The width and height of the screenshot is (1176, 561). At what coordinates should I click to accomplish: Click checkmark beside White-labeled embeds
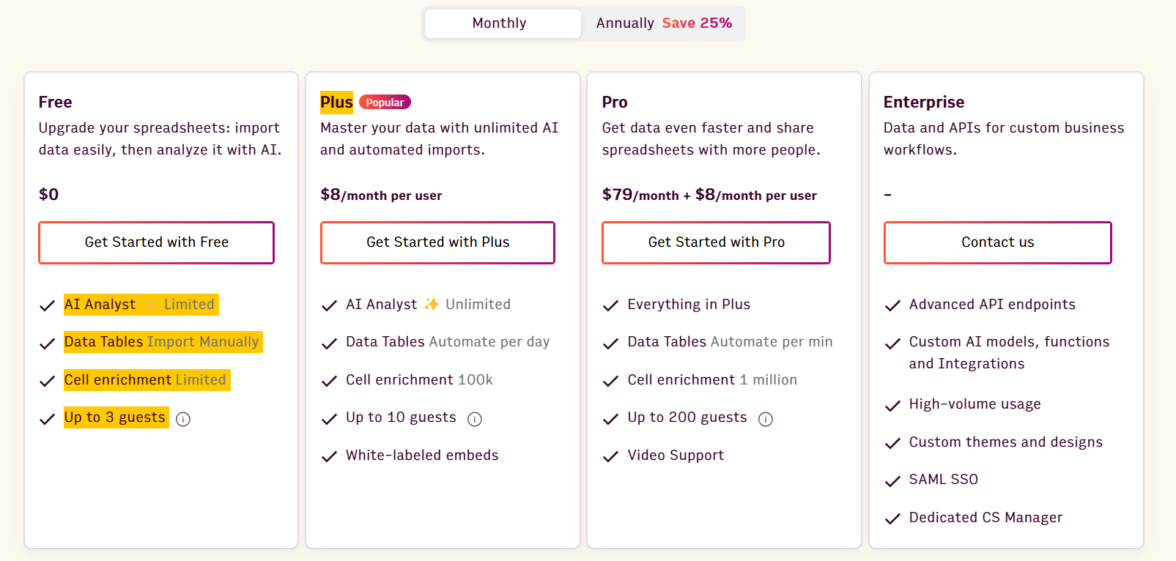pos(329,456)
